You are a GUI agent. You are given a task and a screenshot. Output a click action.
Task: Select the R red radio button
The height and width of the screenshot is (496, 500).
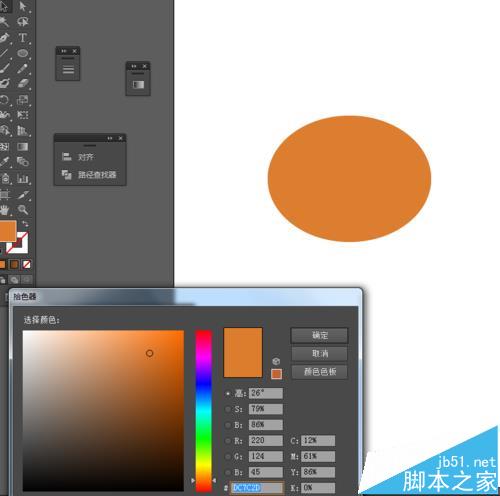[228, 441]
